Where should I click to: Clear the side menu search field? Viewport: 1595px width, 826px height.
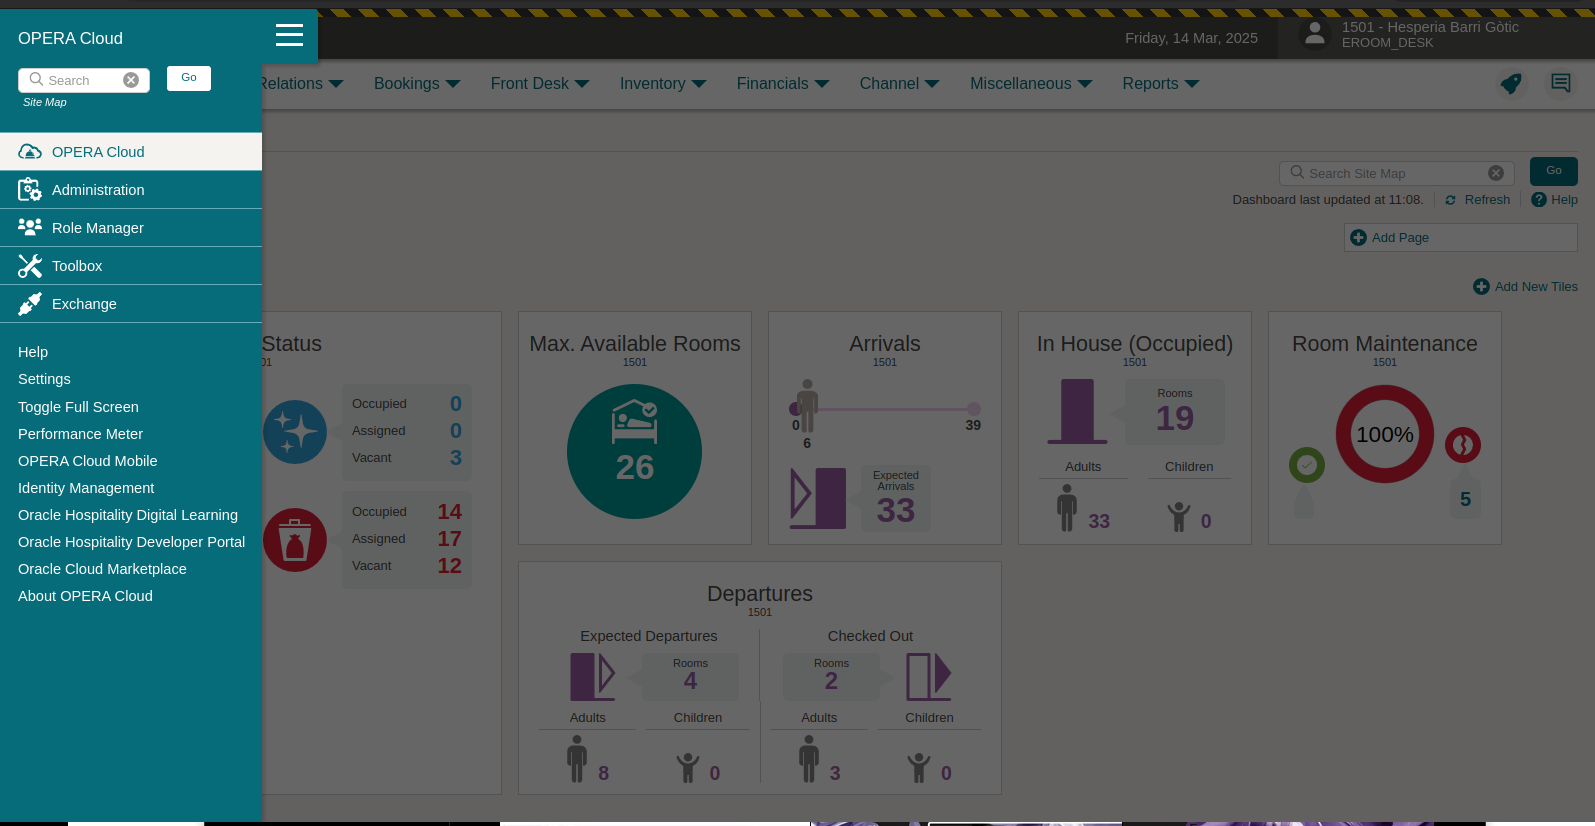tap(131, 80)
